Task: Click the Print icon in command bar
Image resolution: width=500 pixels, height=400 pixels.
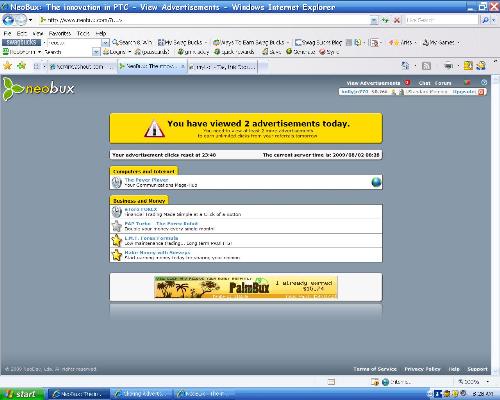Action: click(448, 66)
